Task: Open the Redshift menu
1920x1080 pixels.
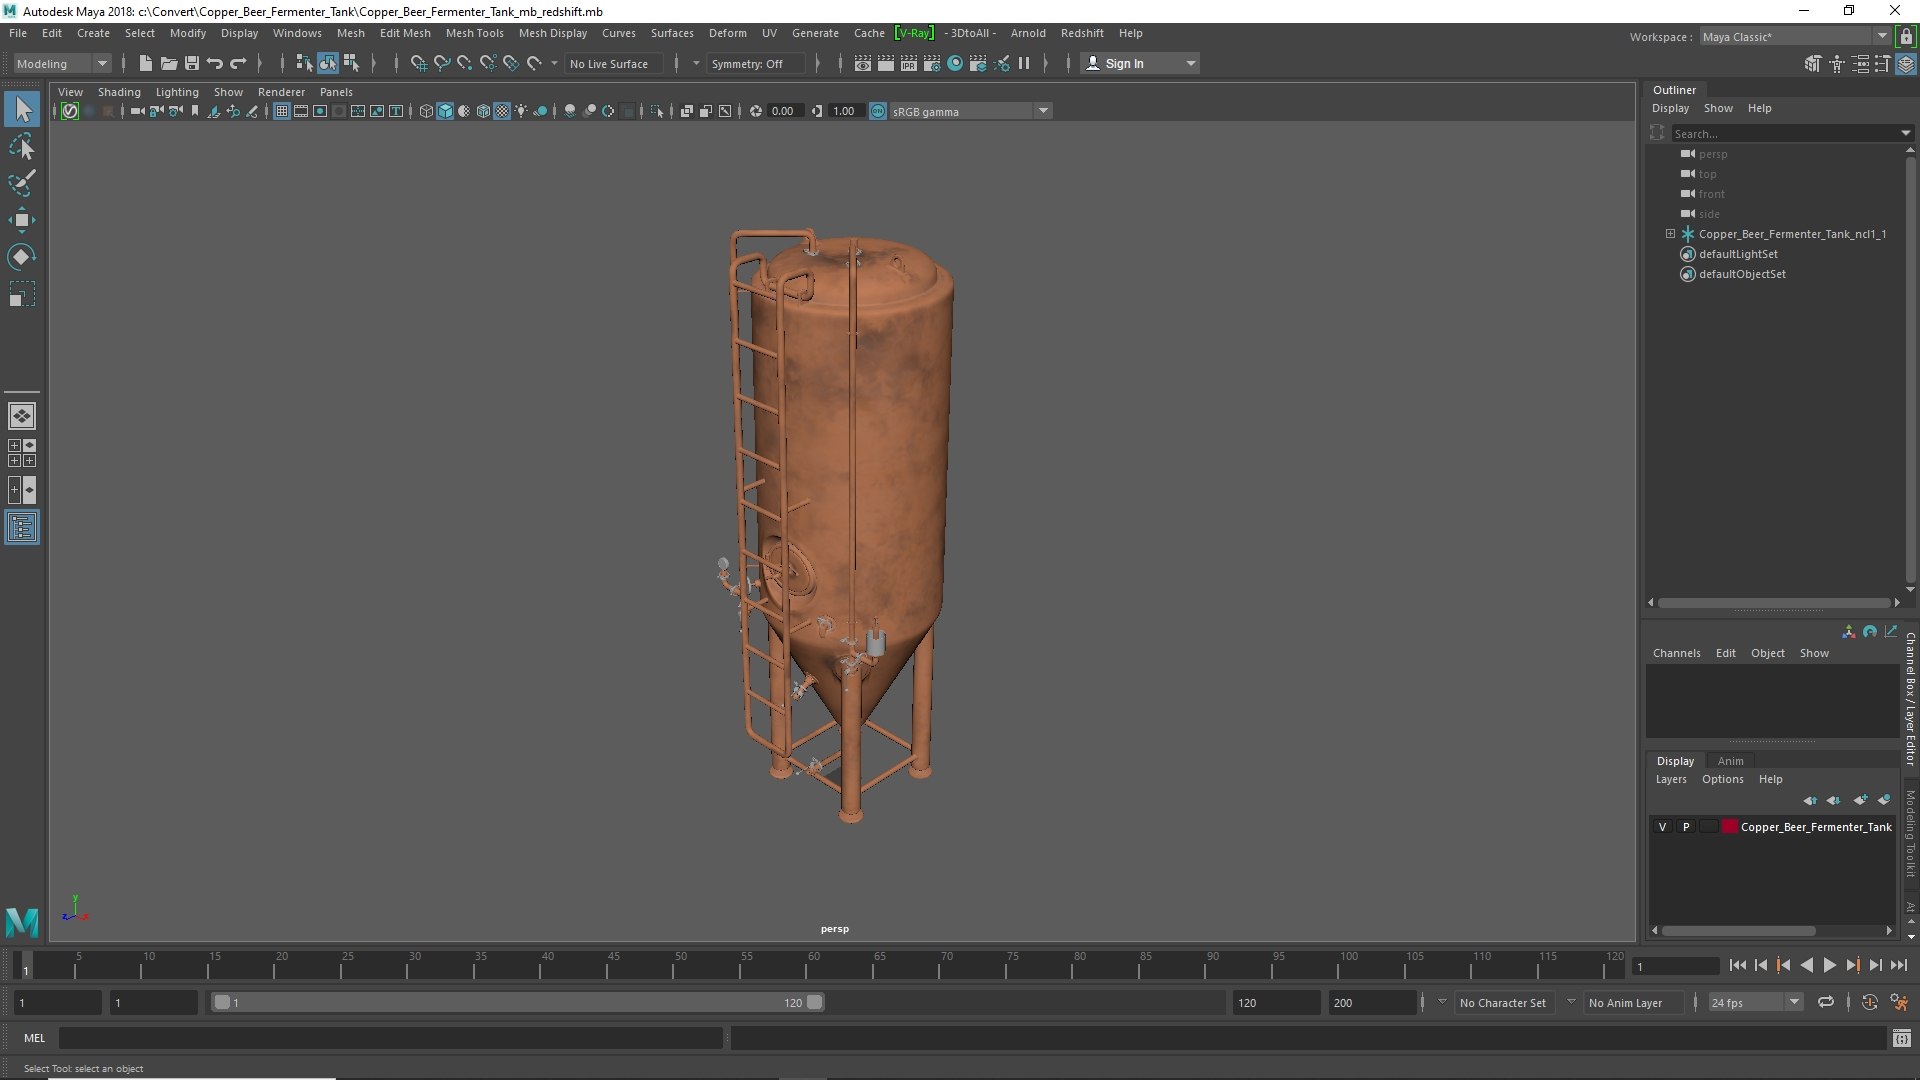Action: click(1082, 33)
